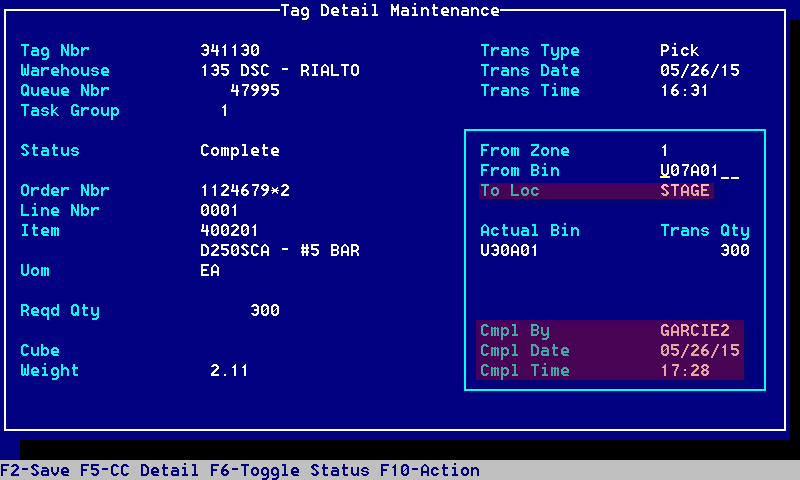Image resolution: width=800 pixels, height=480 pixels.
Task: Click the Cmpl Time value 17:28
Action: pos(684,371)
